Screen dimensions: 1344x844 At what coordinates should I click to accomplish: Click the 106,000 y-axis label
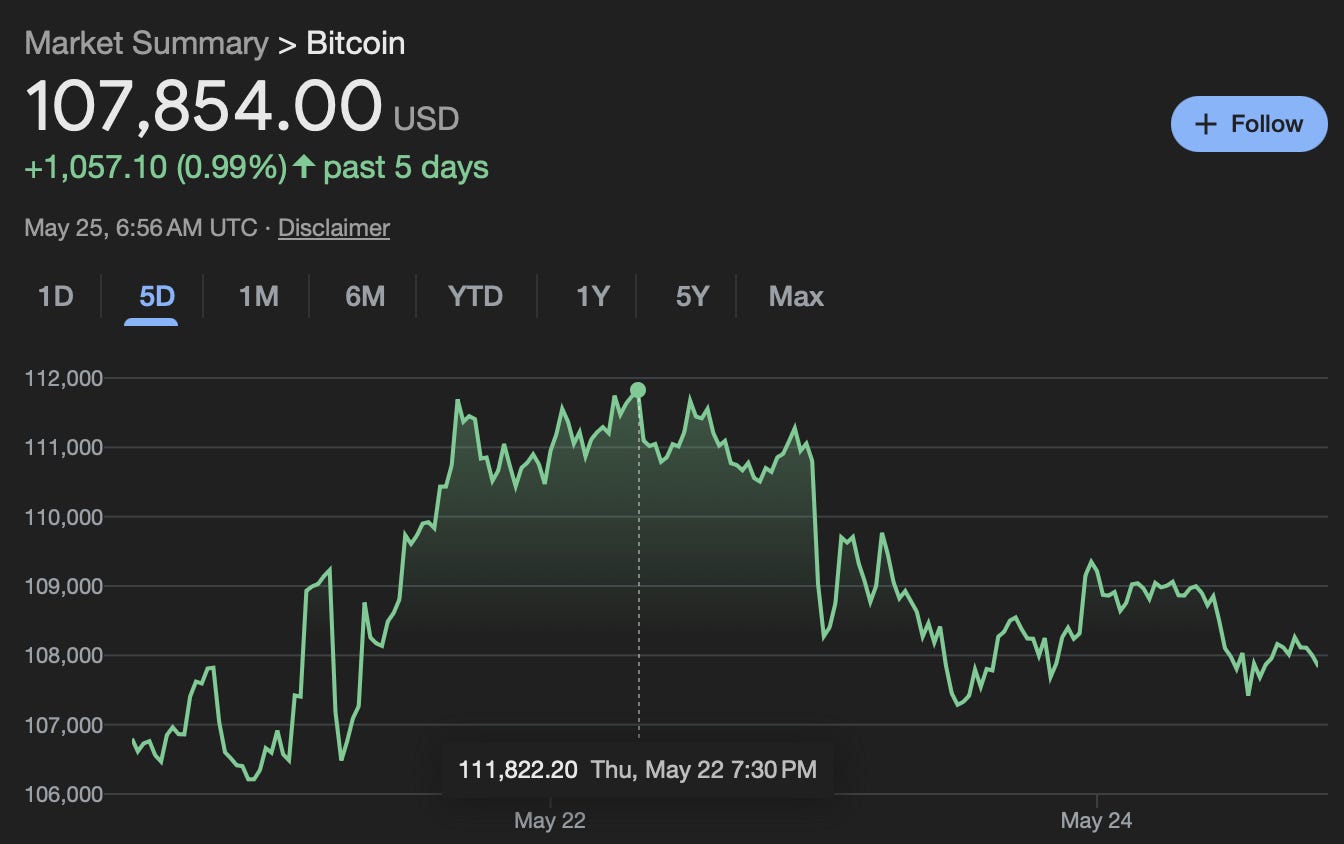pyautogui.click(x=64, y=794)
